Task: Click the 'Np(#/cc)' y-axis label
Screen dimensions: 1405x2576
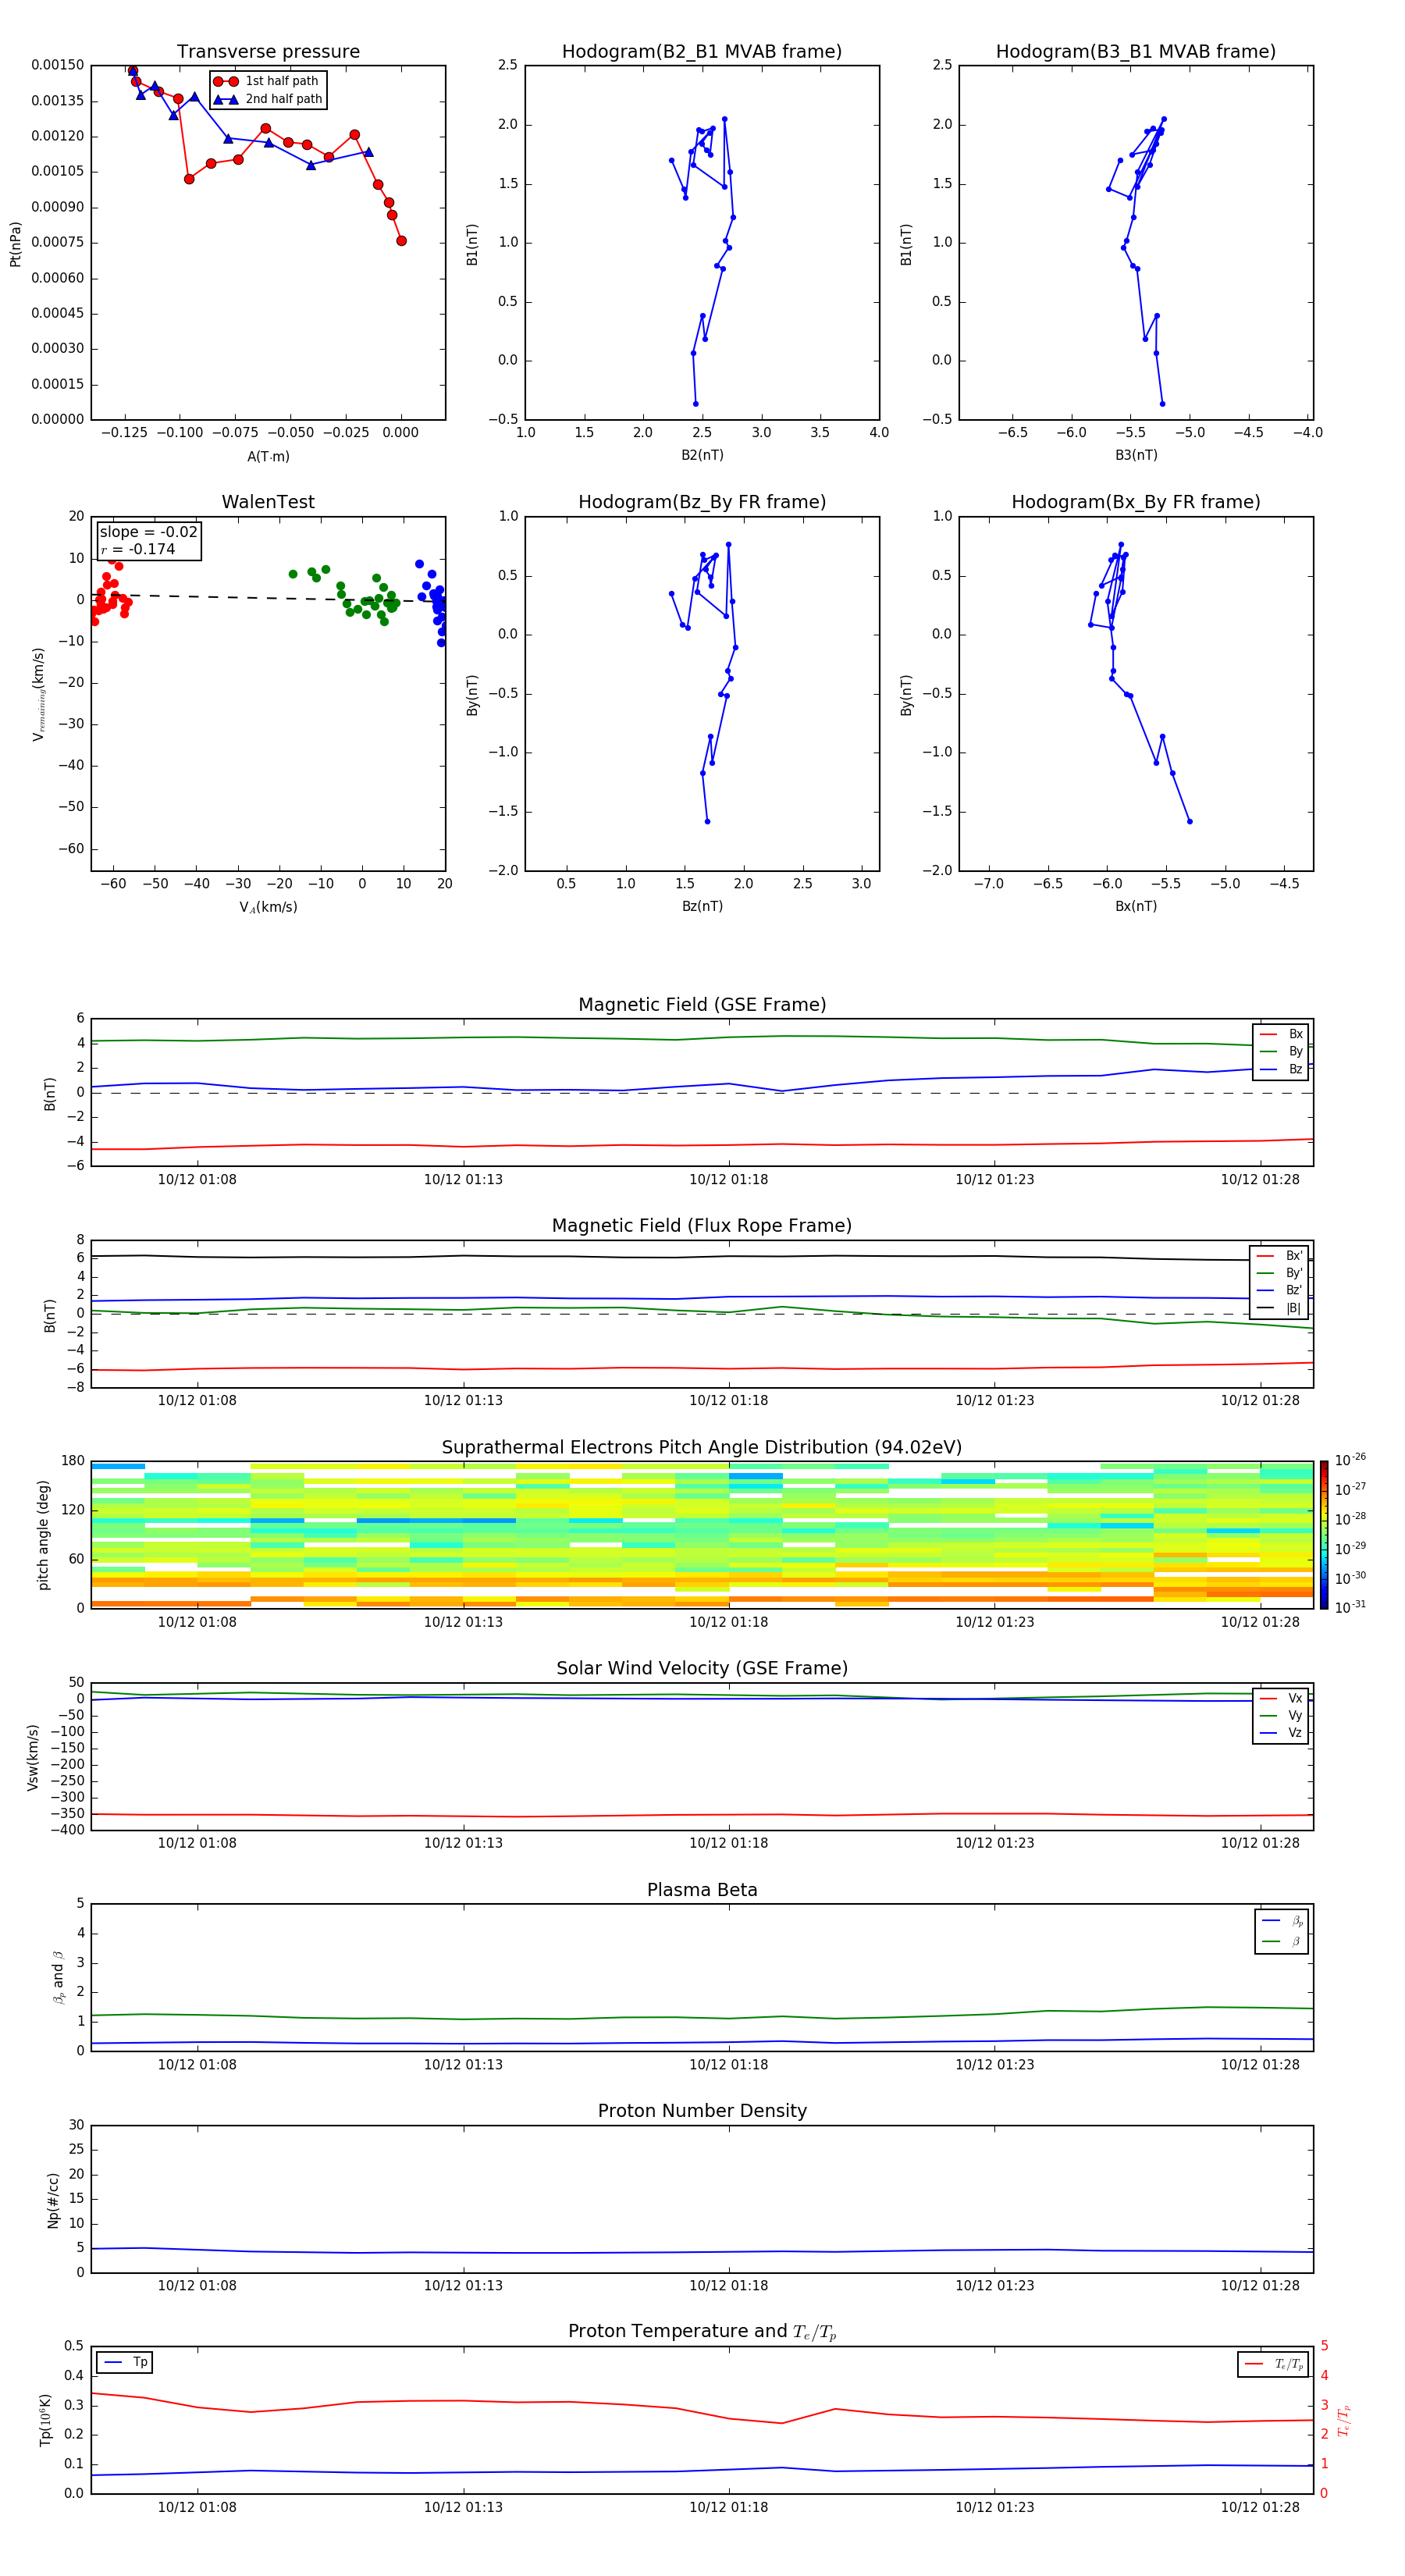Action: [x=53, y=2200]
